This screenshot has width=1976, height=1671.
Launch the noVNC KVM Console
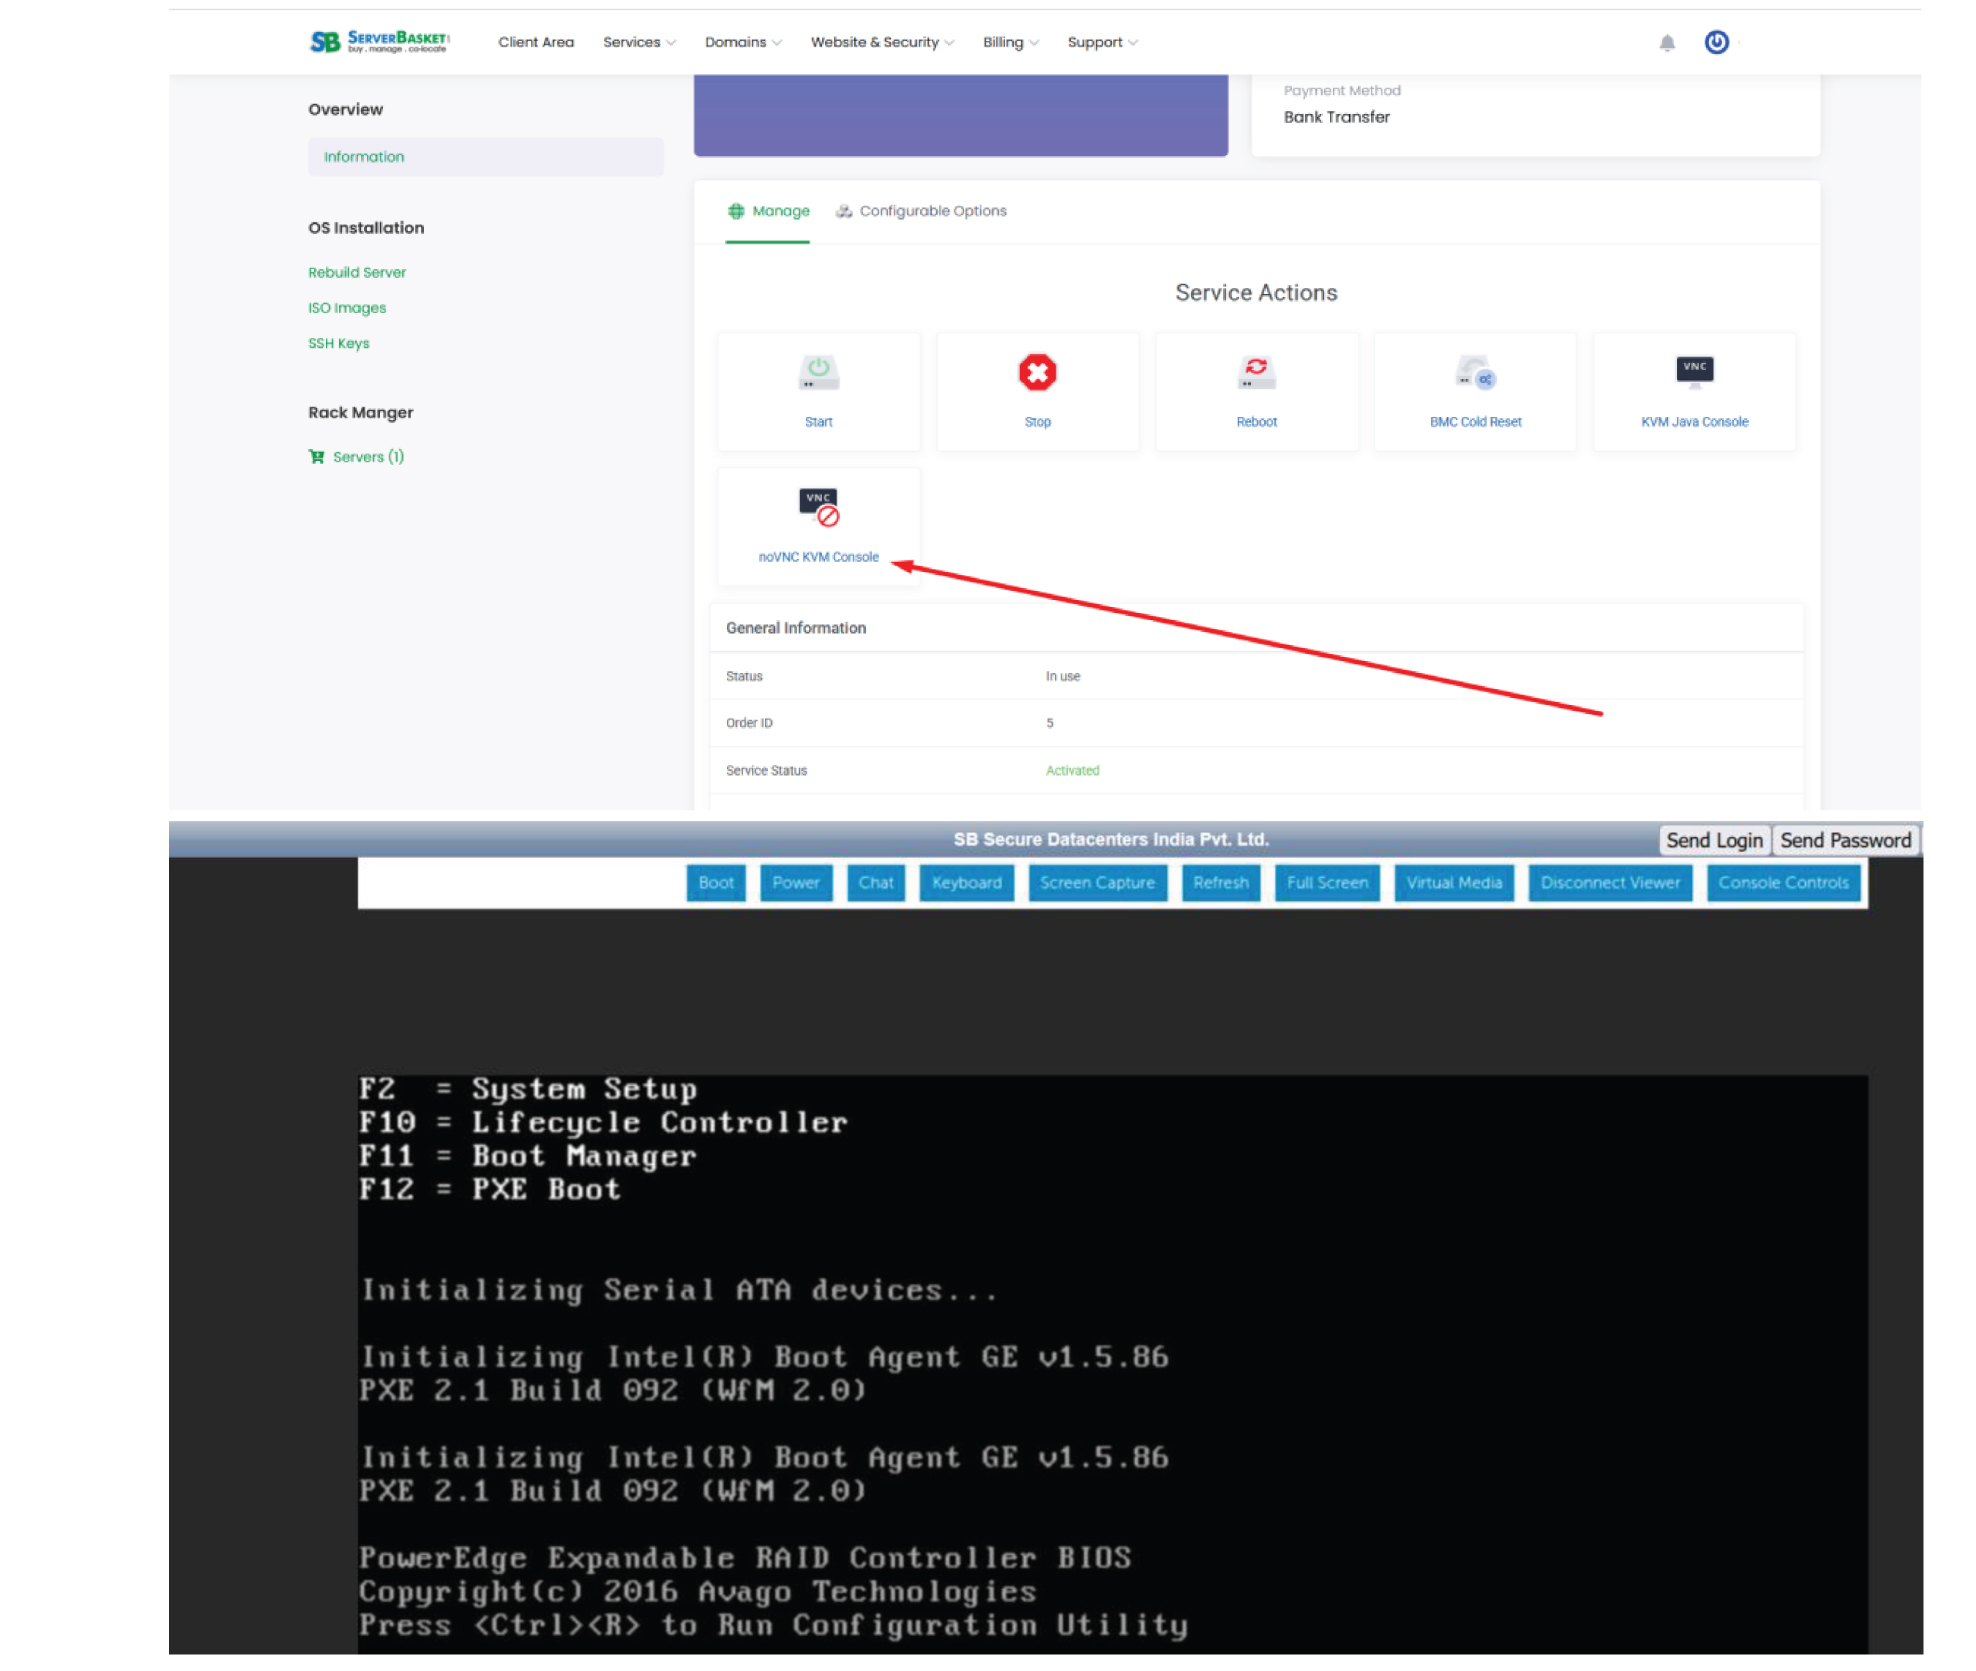click(818, 525)
